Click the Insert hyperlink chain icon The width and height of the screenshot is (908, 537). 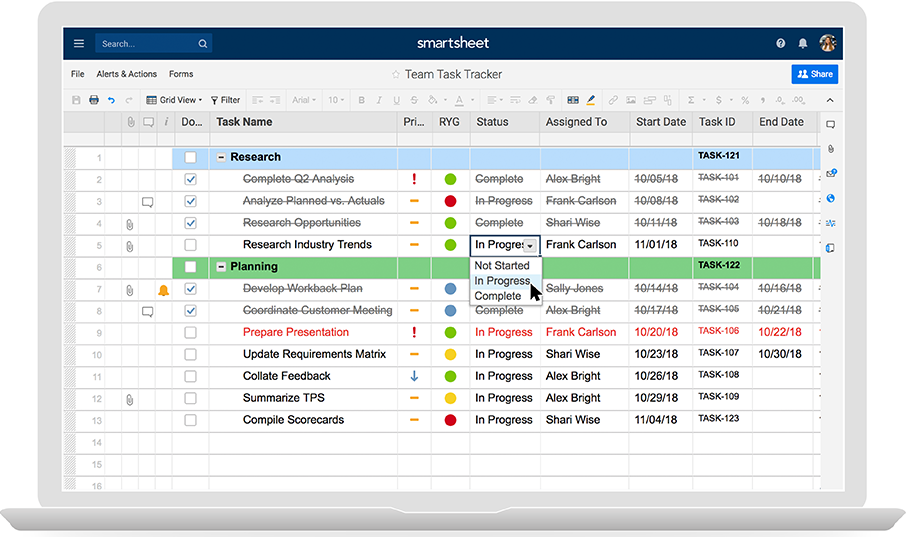coord(613,100)
